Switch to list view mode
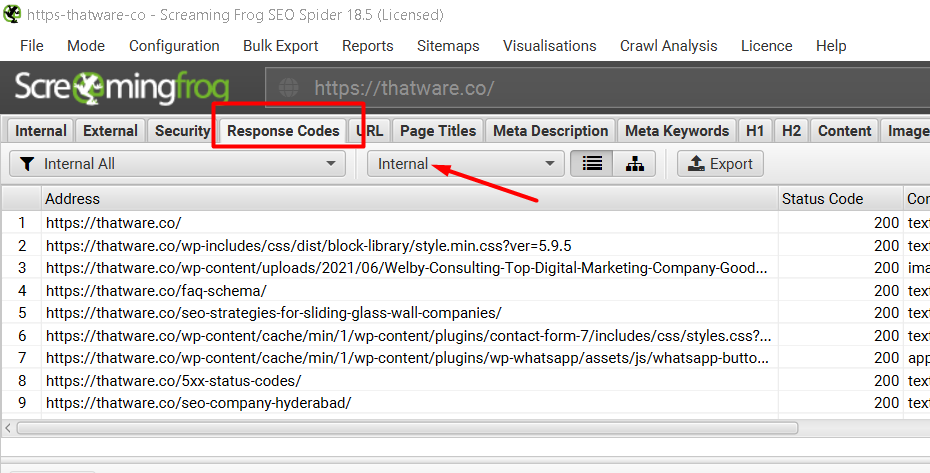The image size is (930, 473). tap(592, 164)
